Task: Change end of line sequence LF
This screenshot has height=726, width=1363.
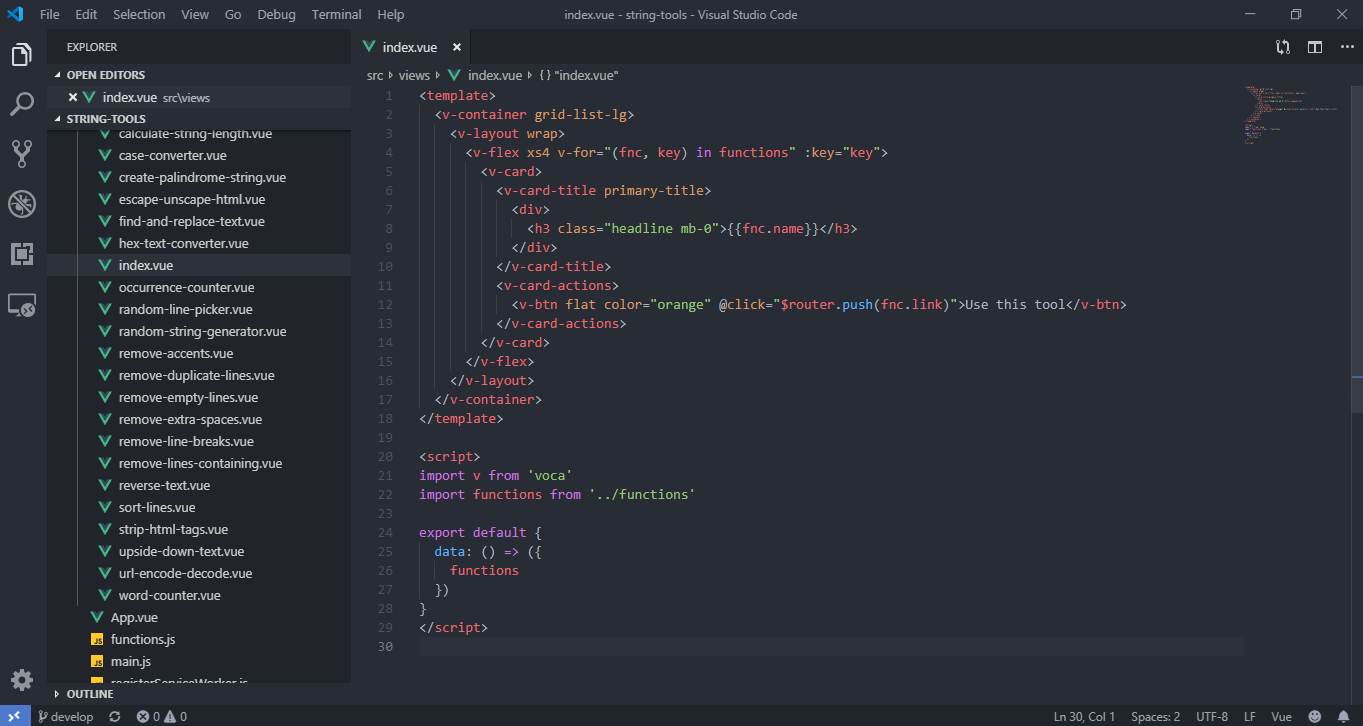Action: (1250, 716)
